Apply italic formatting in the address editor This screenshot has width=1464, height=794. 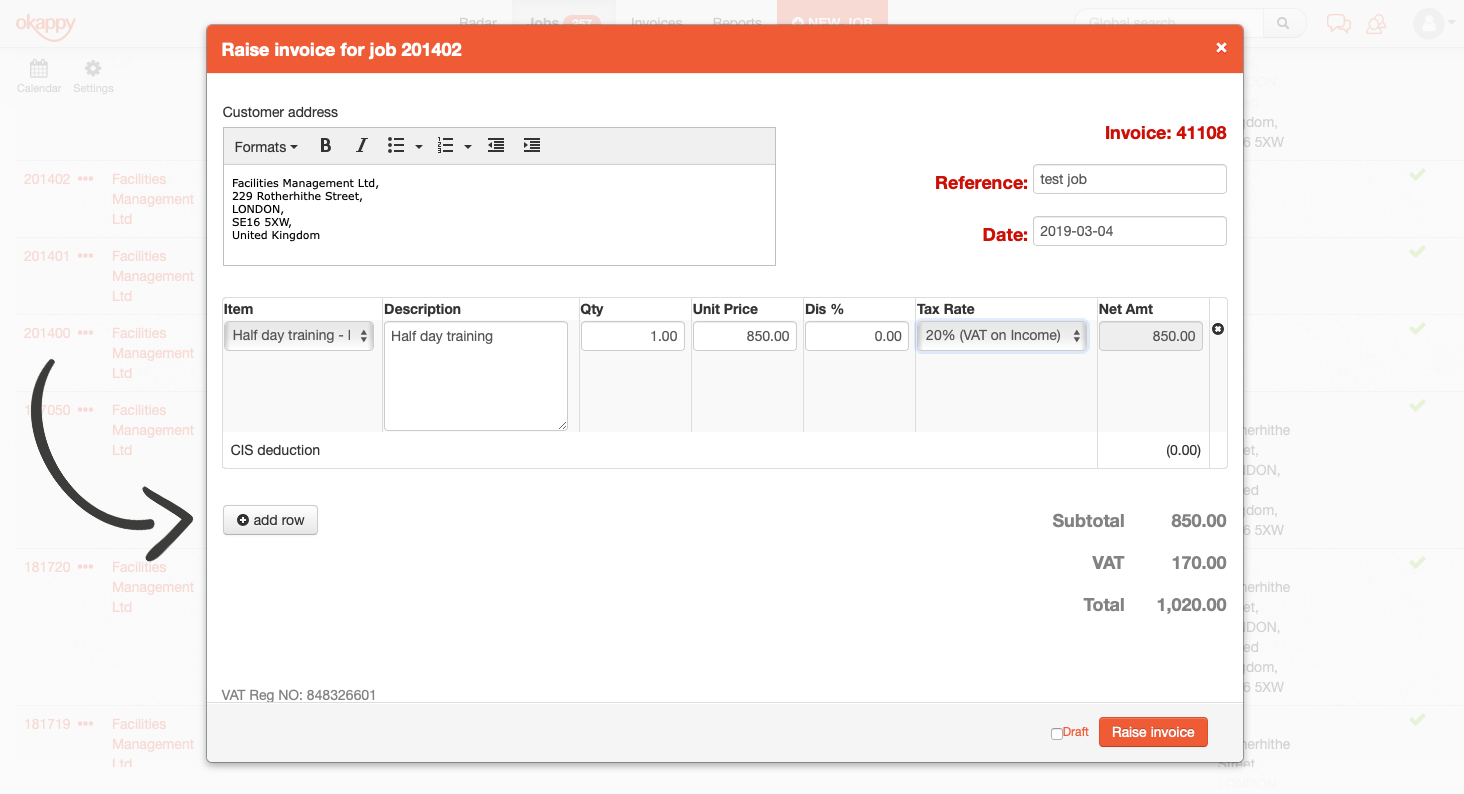[x=362, y=146]
